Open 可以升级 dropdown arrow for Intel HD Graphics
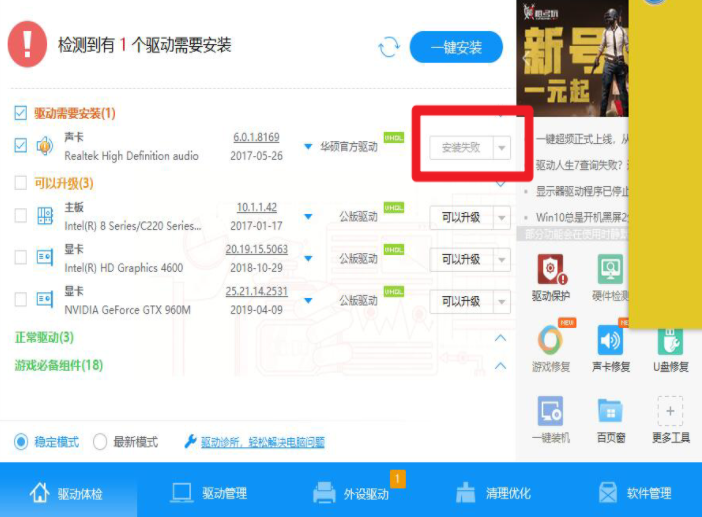This screenshot has height=517, width=702. pyautogui.click(x=502, y=260)
